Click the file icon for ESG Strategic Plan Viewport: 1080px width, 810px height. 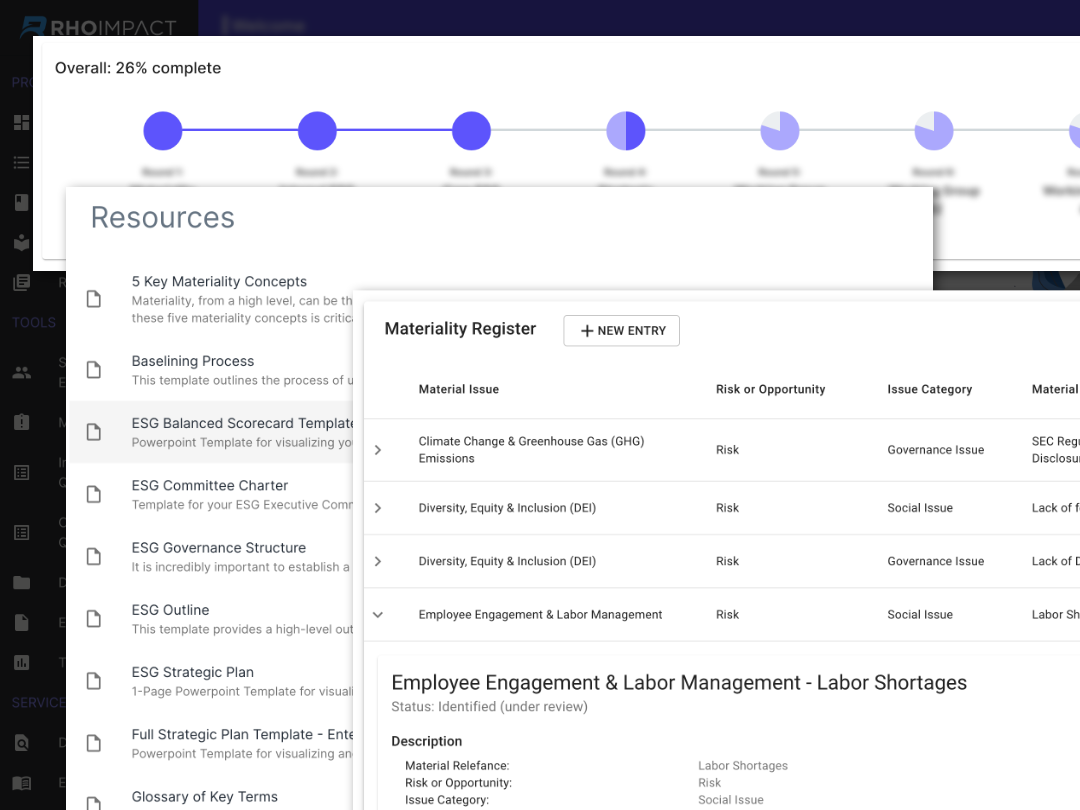click(94, 681)
